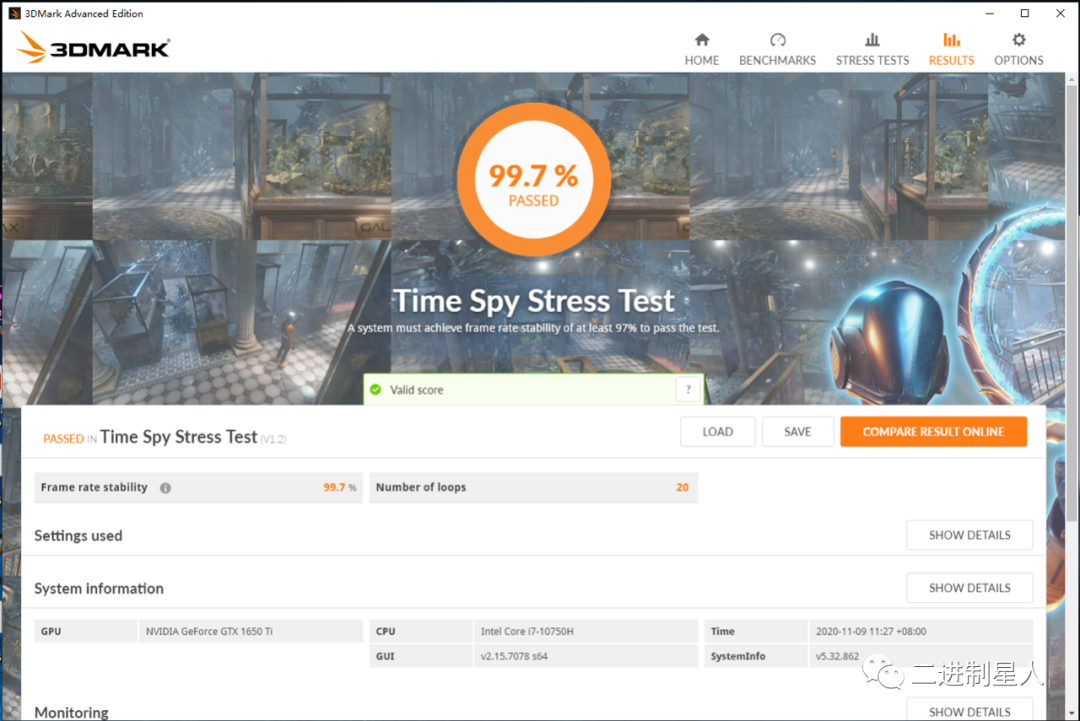This screenshot has width=1080, height=721.
Task: Click the green Valid score checkmark icon
Action: click(375, 390)
